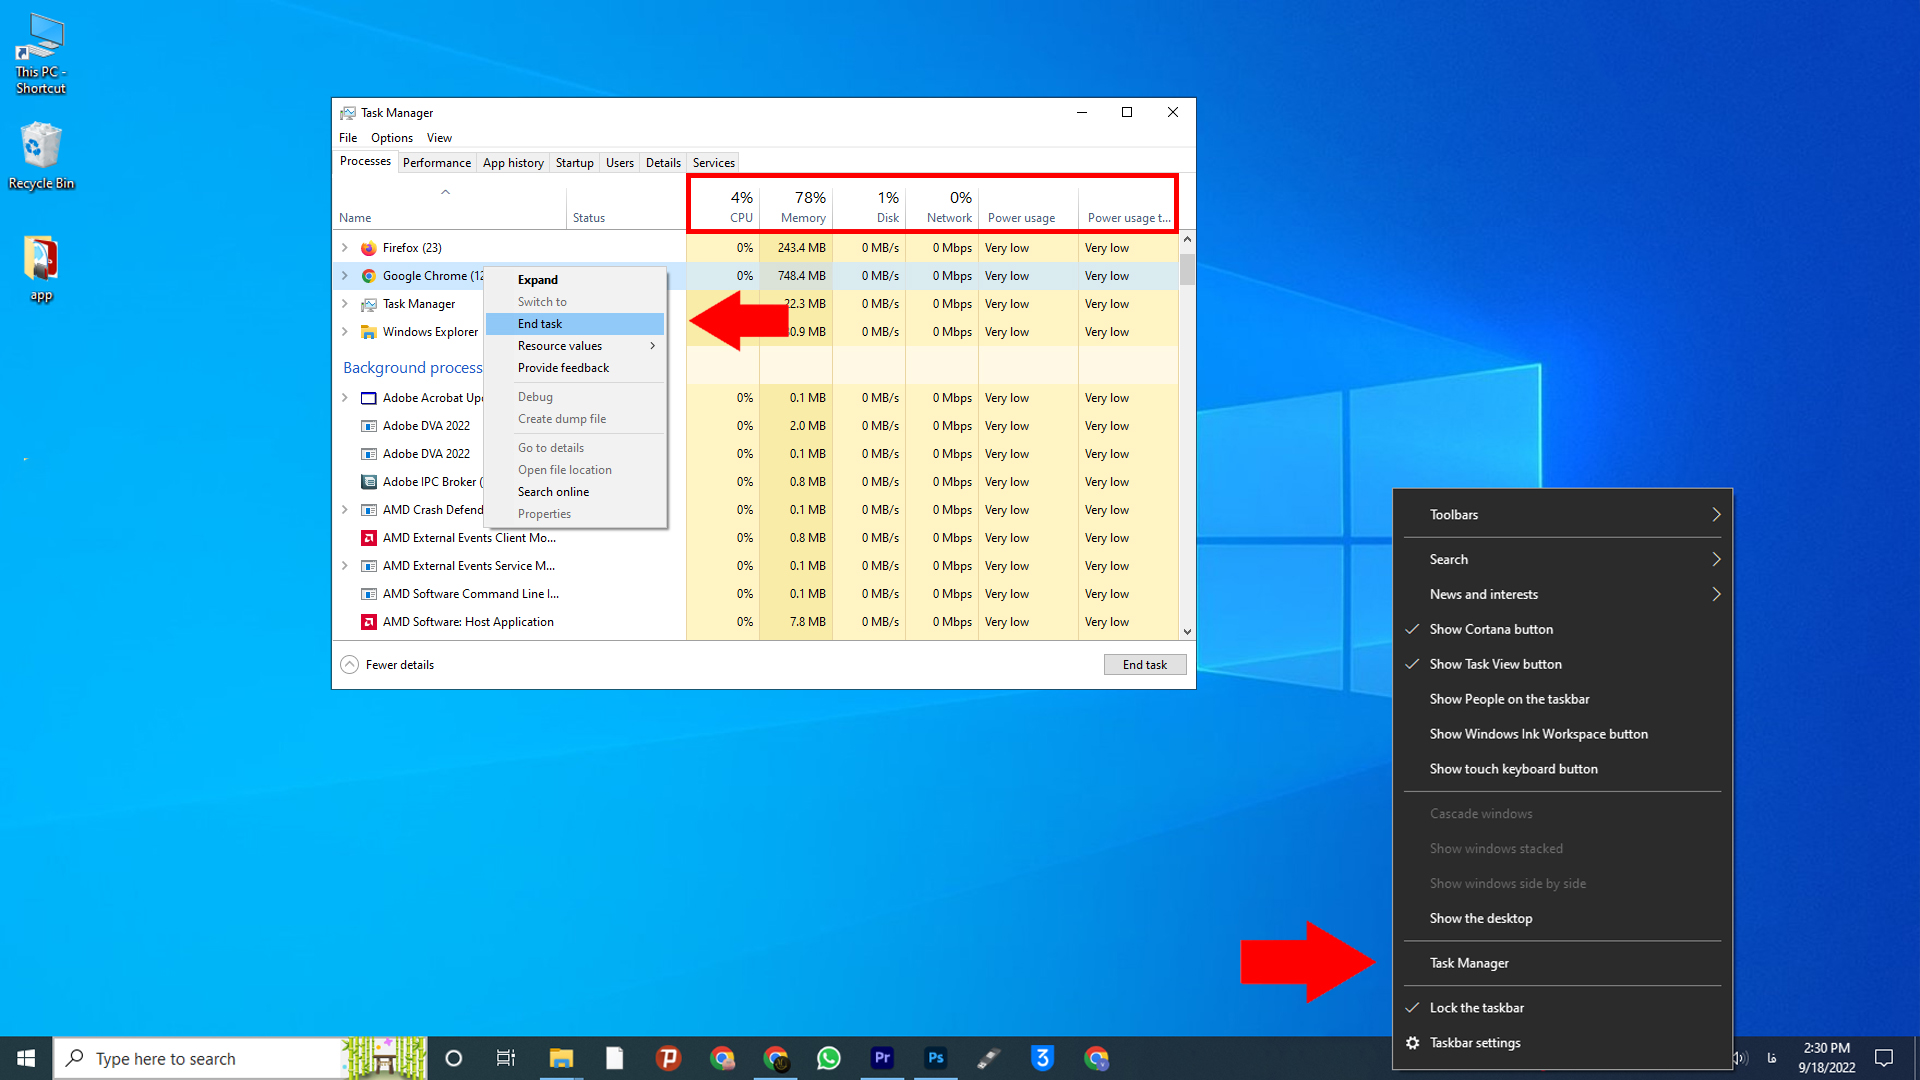The height and width of the screenshot is (1080, 1920).
Task: Enable Show People on the taskbar
Action: tap(1562, 699)
